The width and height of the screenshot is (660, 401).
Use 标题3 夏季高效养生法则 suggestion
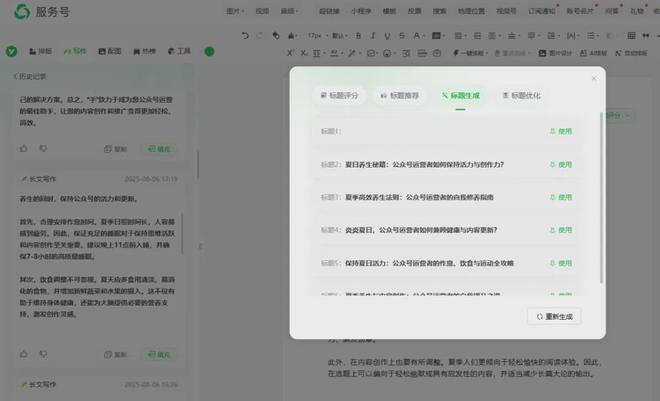tap(561, 197)
